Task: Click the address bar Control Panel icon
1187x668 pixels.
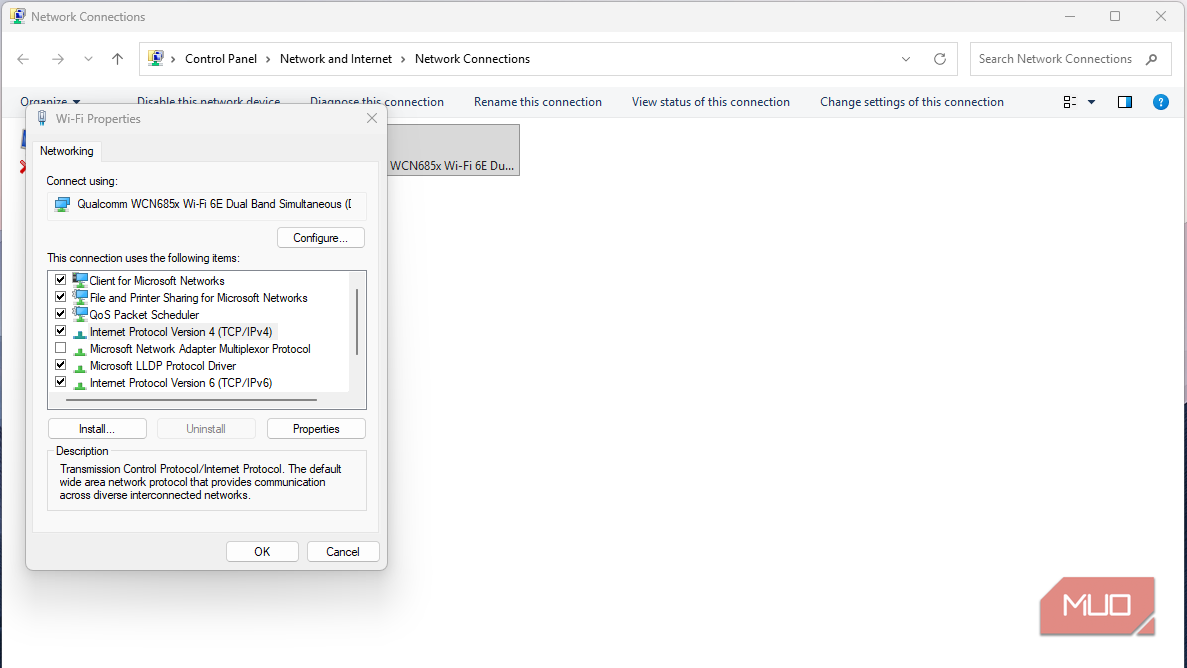Action: pyautogui.click(x=156, y=58)
